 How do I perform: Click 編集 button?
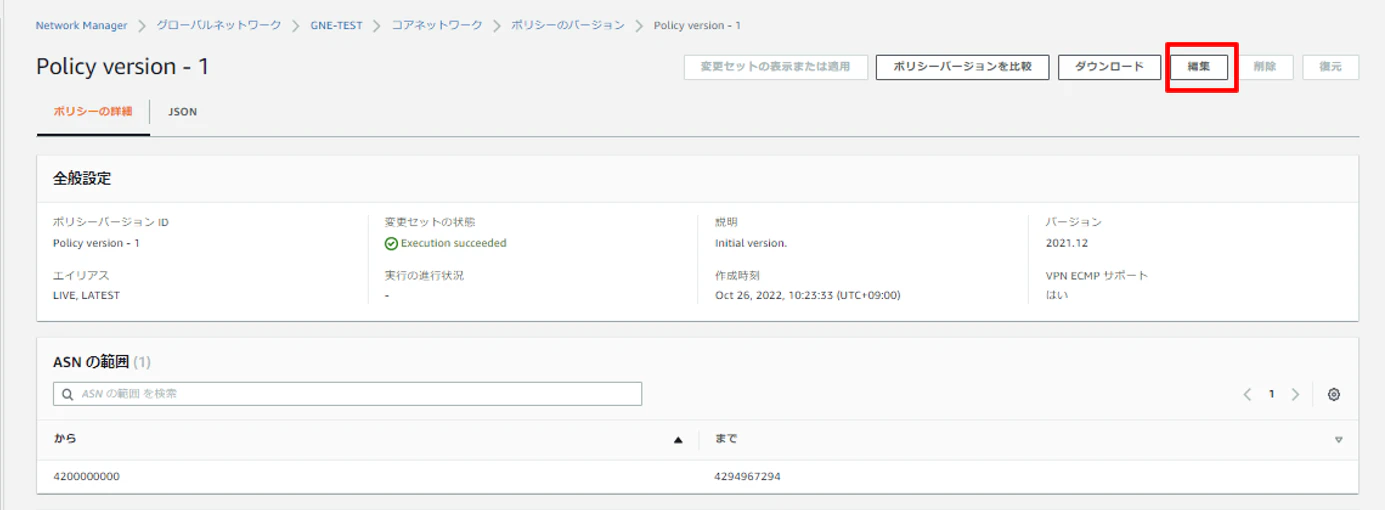(x=1199, y=67)
